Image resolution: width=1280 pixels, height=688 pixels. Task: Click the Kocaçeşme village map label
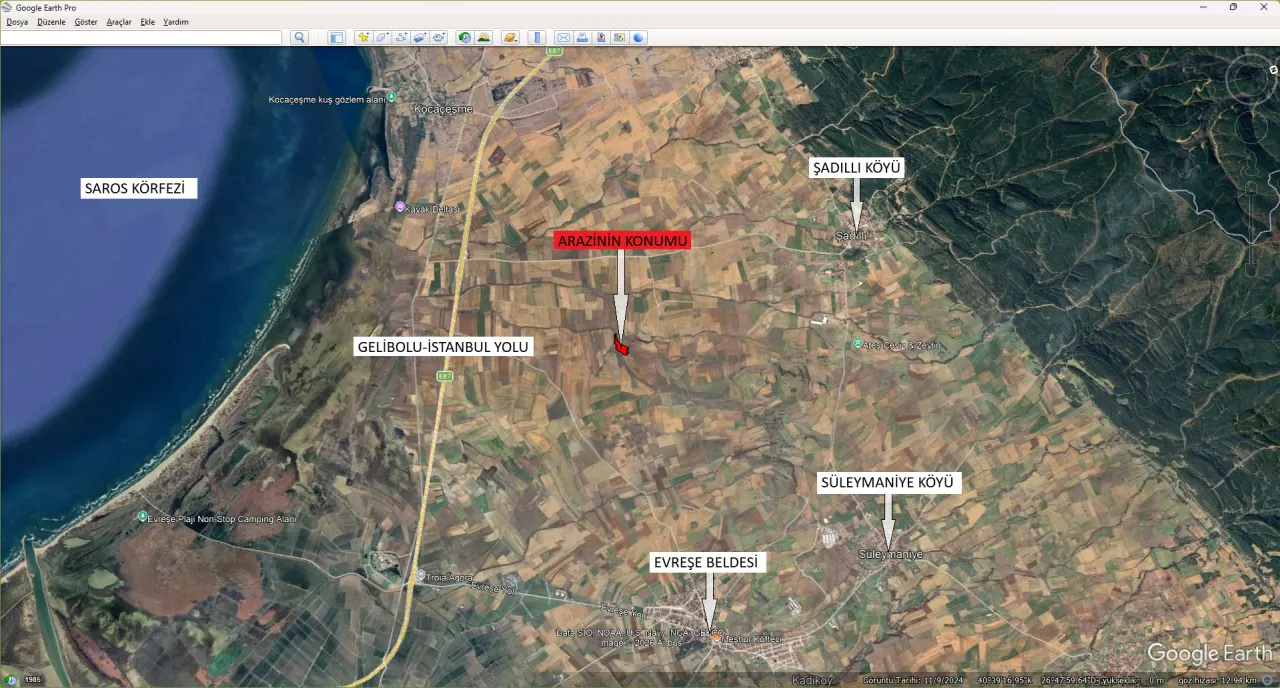click(x=443, y=109)
